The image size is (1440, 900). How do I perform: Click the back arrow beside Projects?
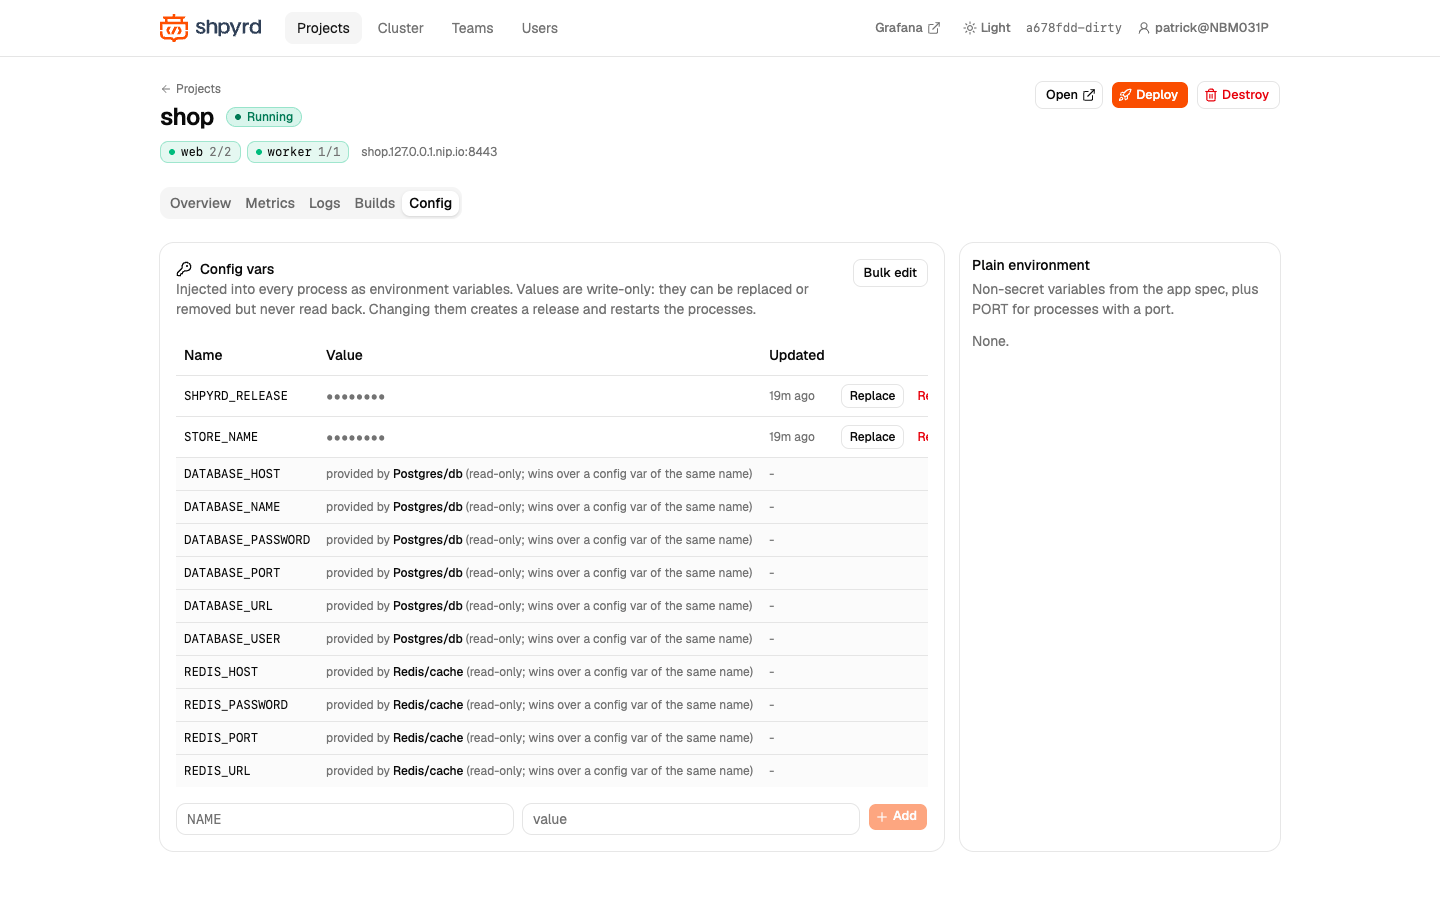(166, 89)
